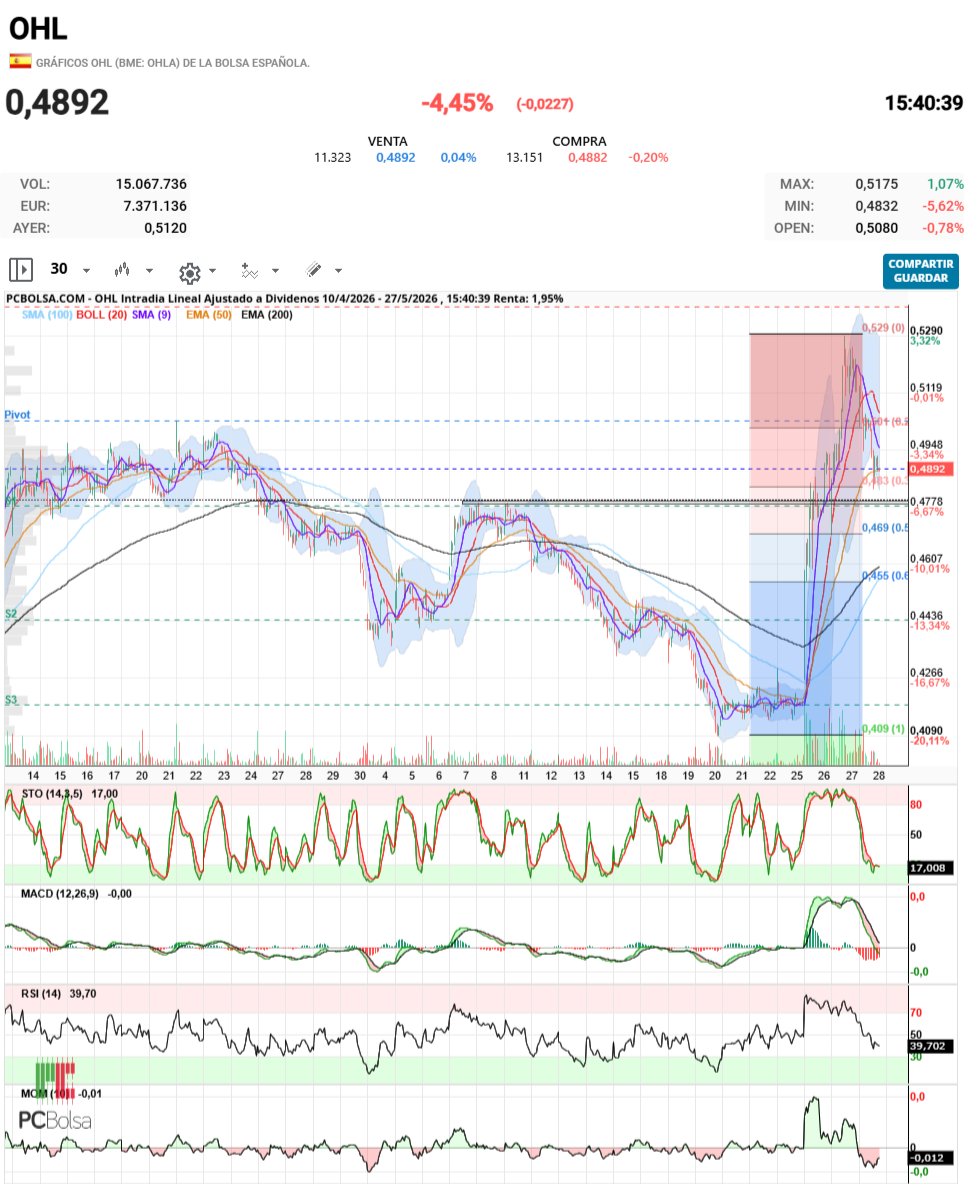969x1184 pixels.
Task: Click the S2 support label
Action: [x=11, y=614]
